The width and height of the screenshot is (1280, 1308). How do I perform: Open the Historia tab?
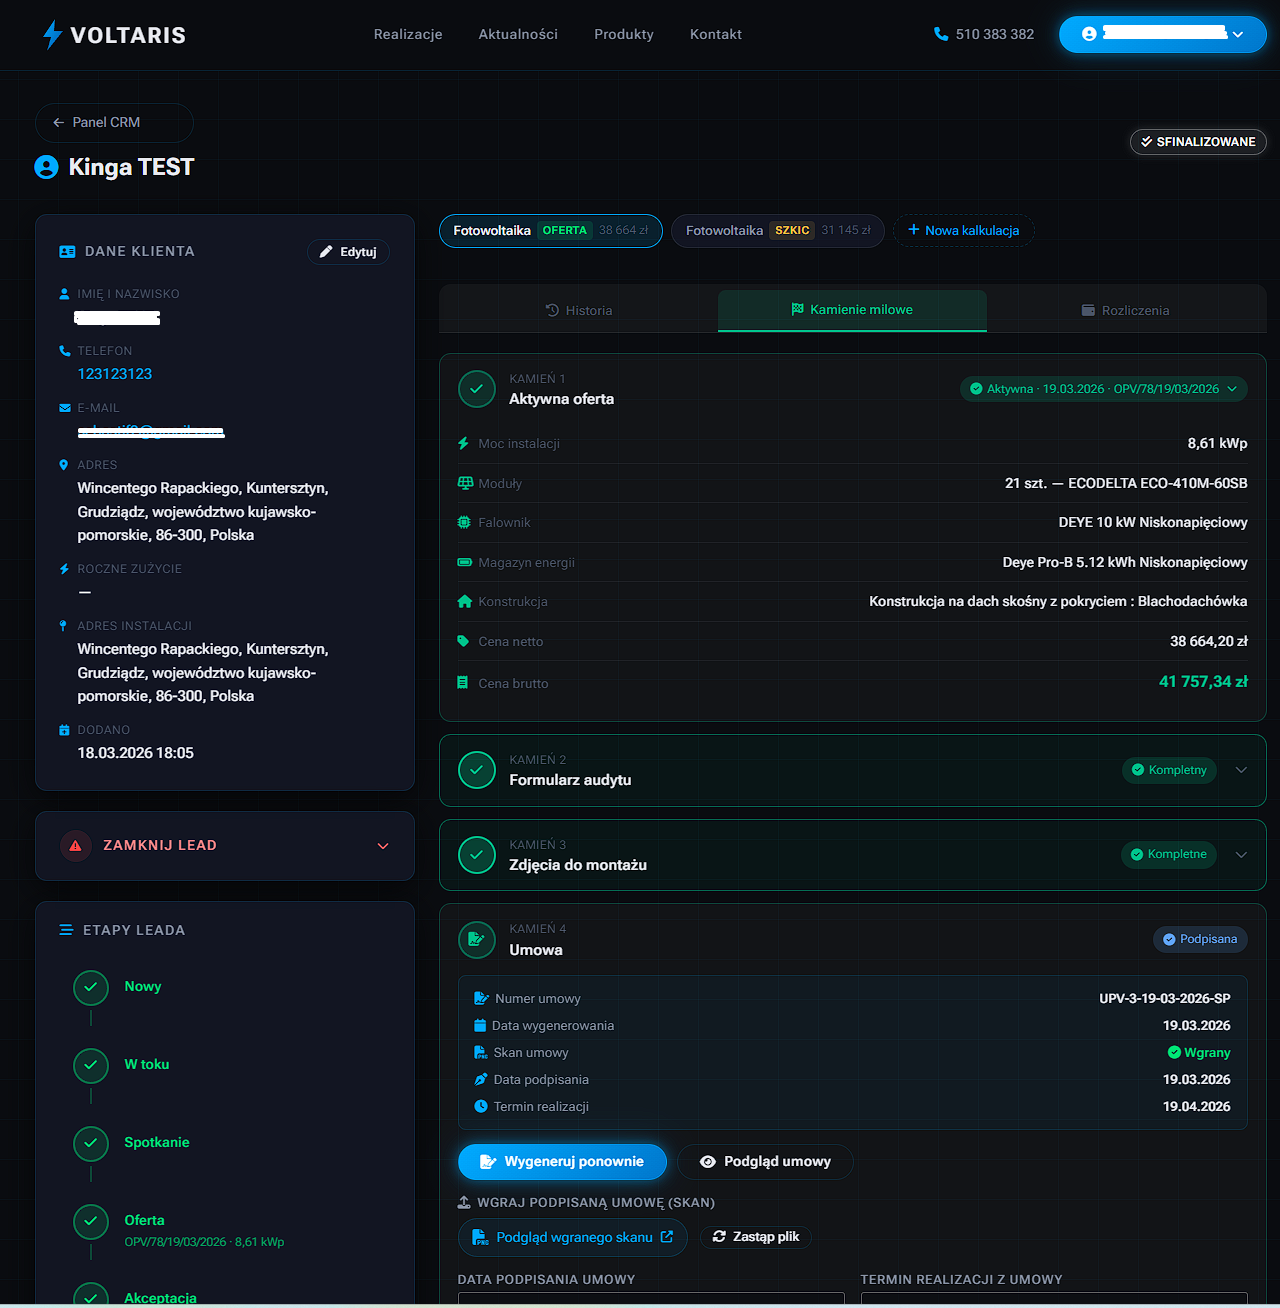click(x=578, y=310)
